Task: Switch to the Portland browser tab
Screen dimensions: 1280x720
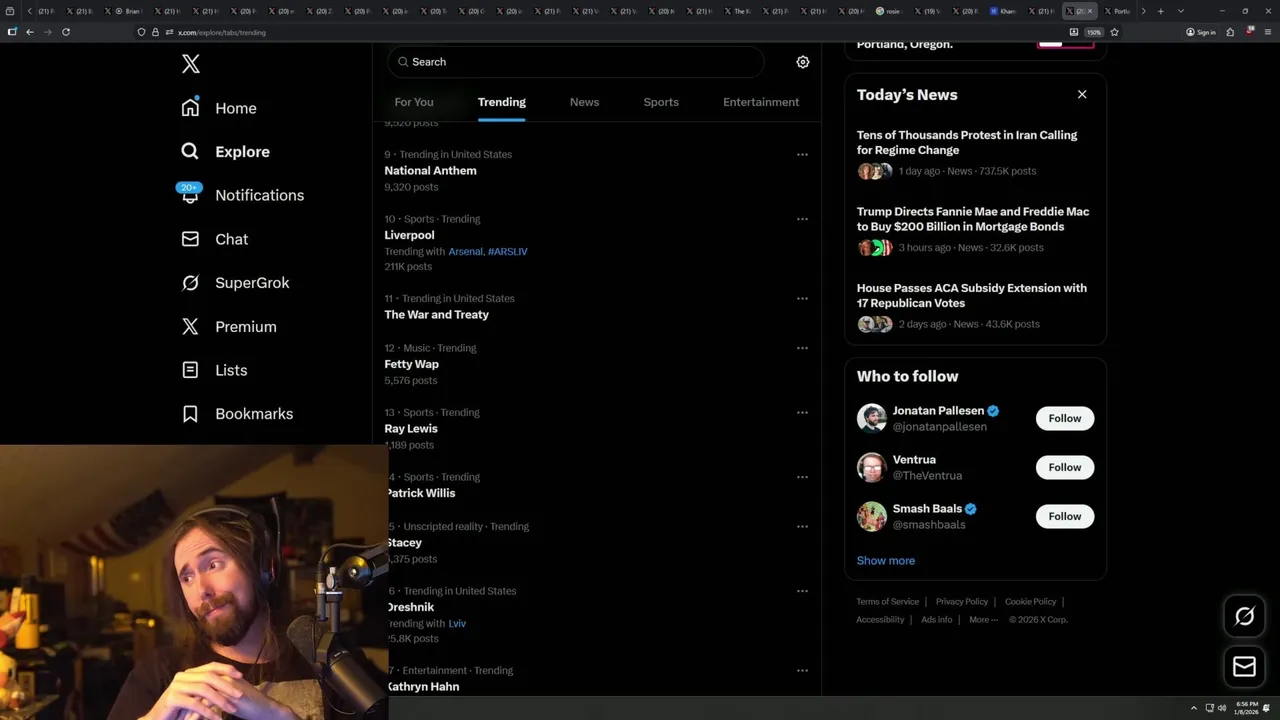Action: coord(1118,11)
